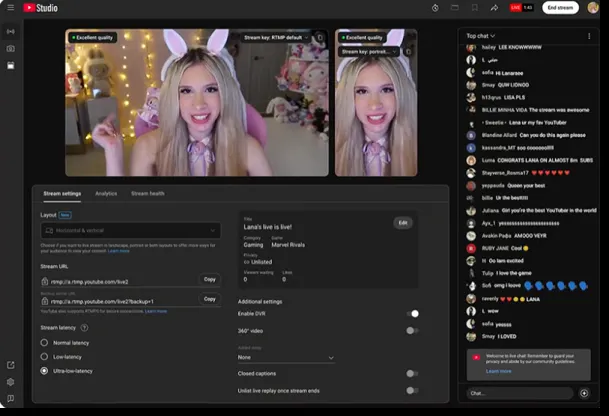
Task: Click the bookmark highlight icon in top bar
Action: click(x=475, y=8)
